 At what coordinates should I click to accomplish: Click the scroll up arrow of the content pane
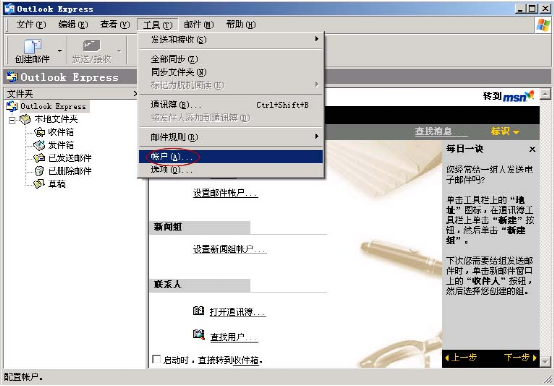click(546, 94)
